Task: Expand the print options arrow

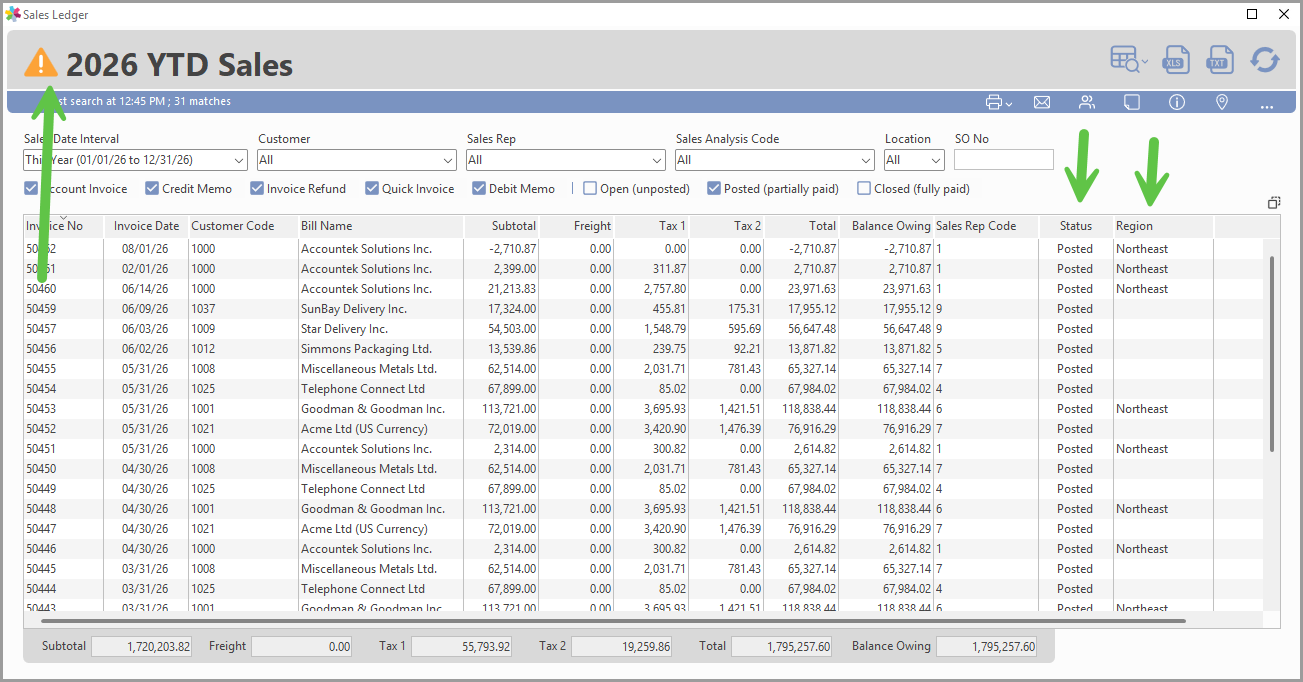Action: click(1009, 104)
